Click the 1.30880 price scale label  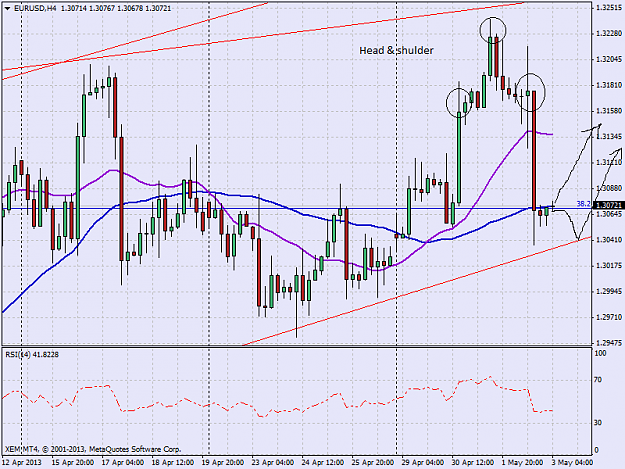point(609,188)
